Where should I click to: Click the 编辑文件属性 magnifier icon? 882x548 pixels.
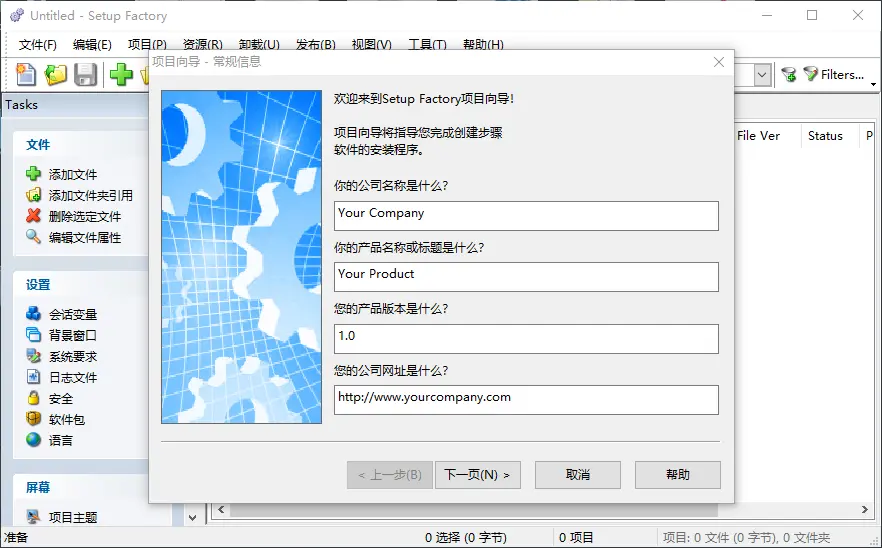point(33,237)
